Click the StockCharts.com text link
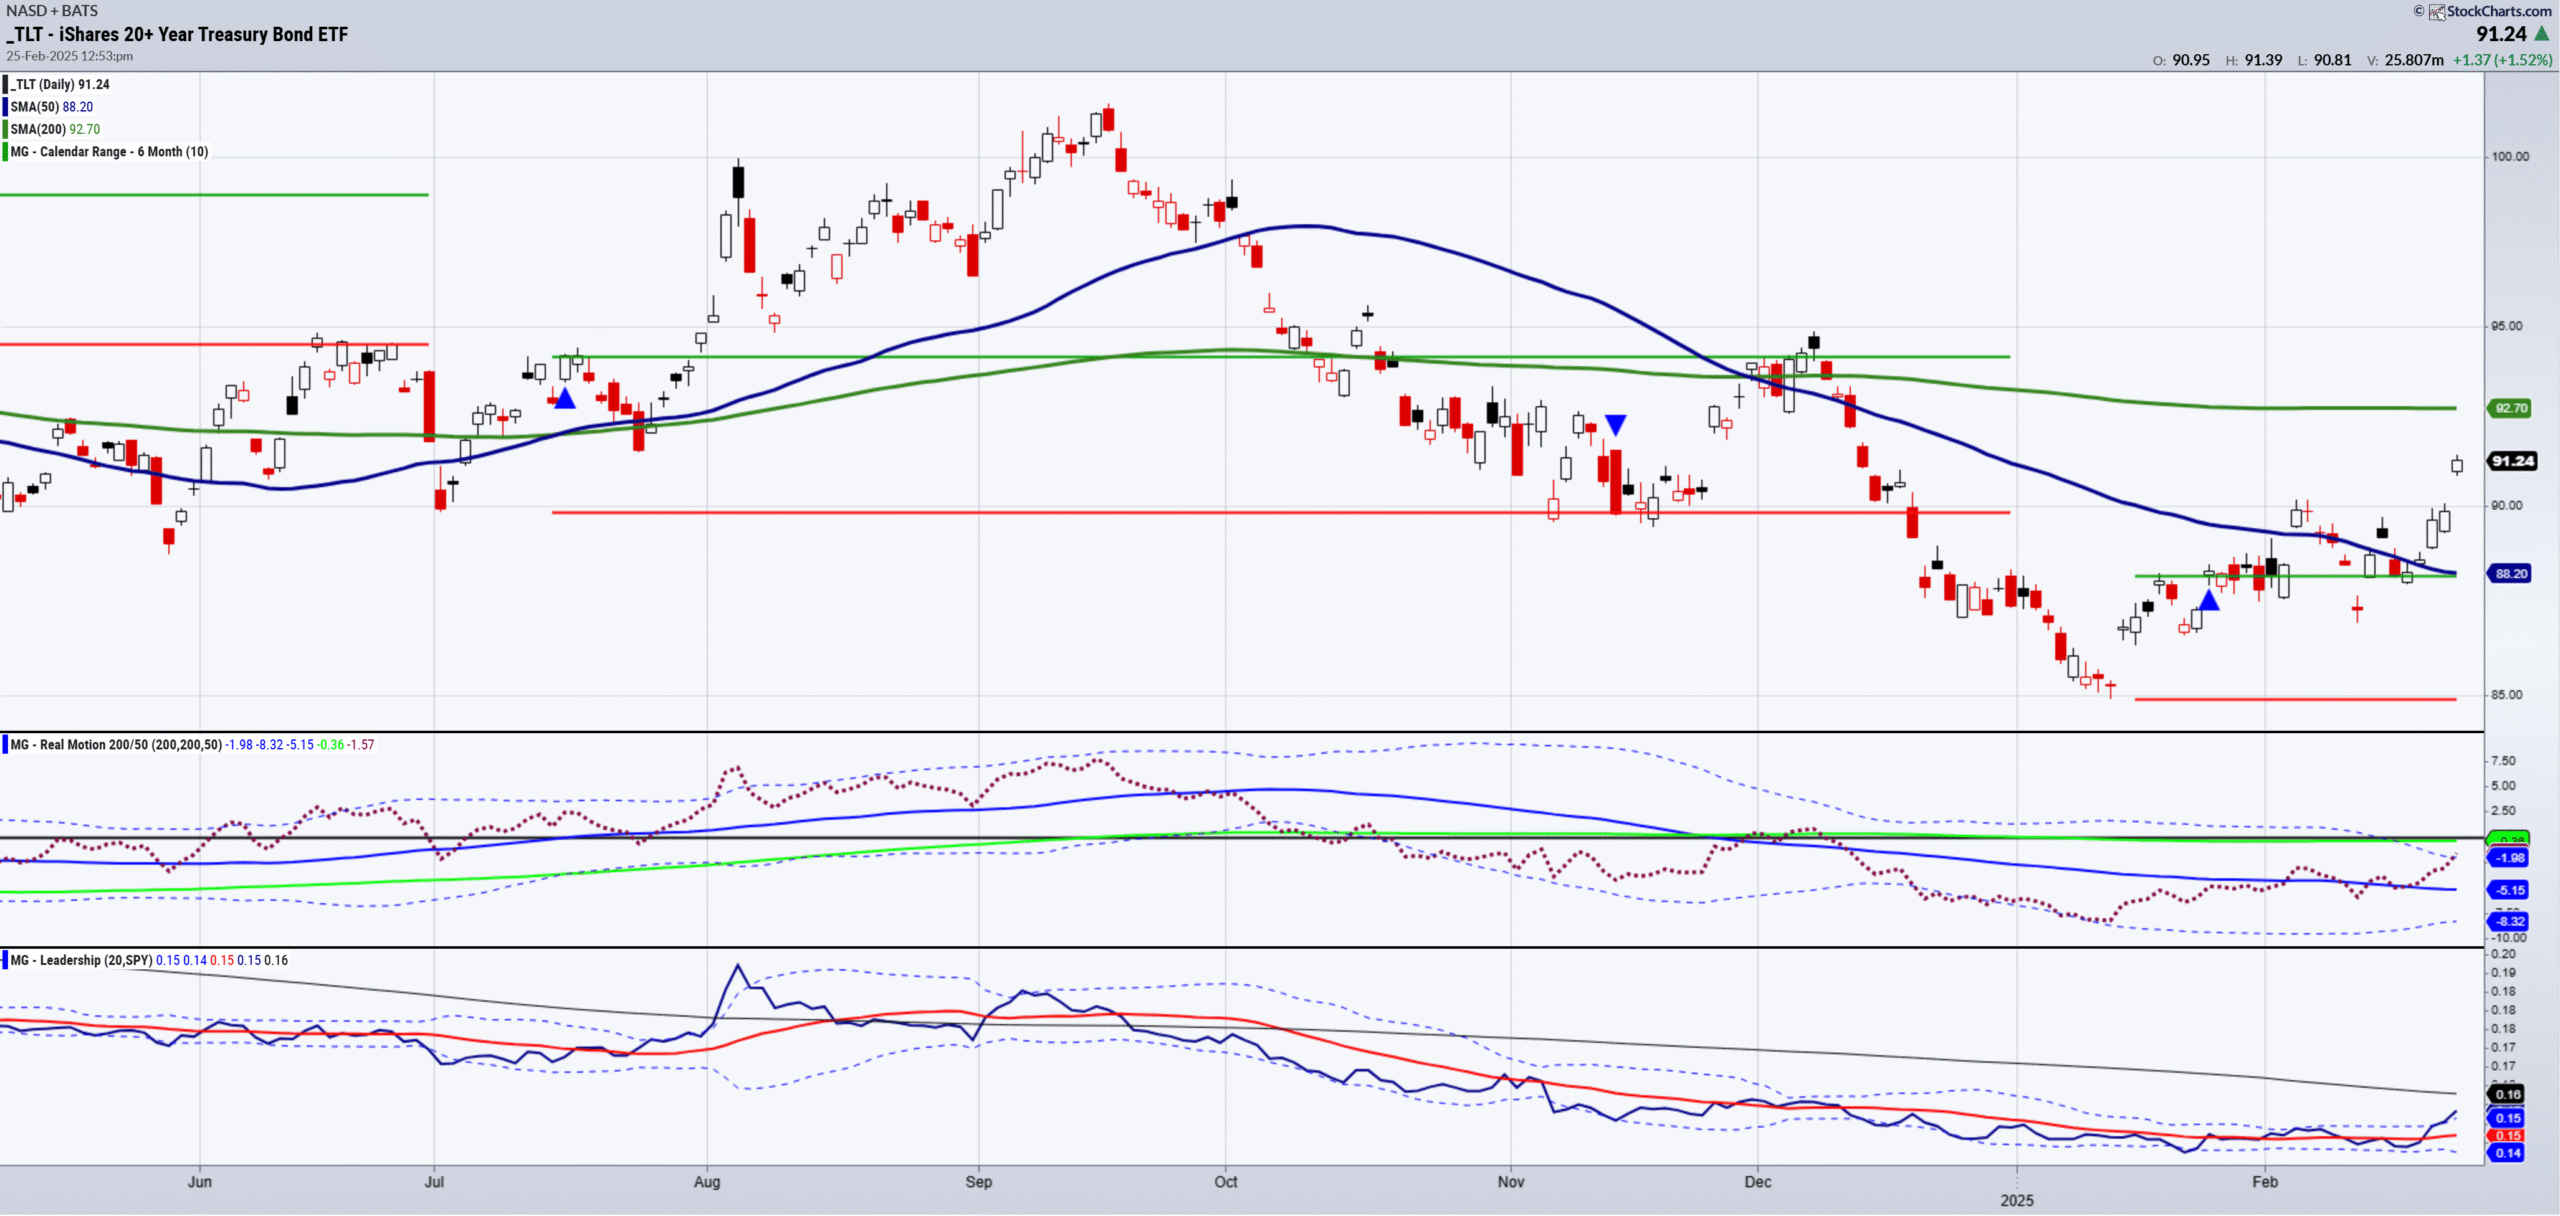Screen dimensions: 2560x1216 (2498, 12)
